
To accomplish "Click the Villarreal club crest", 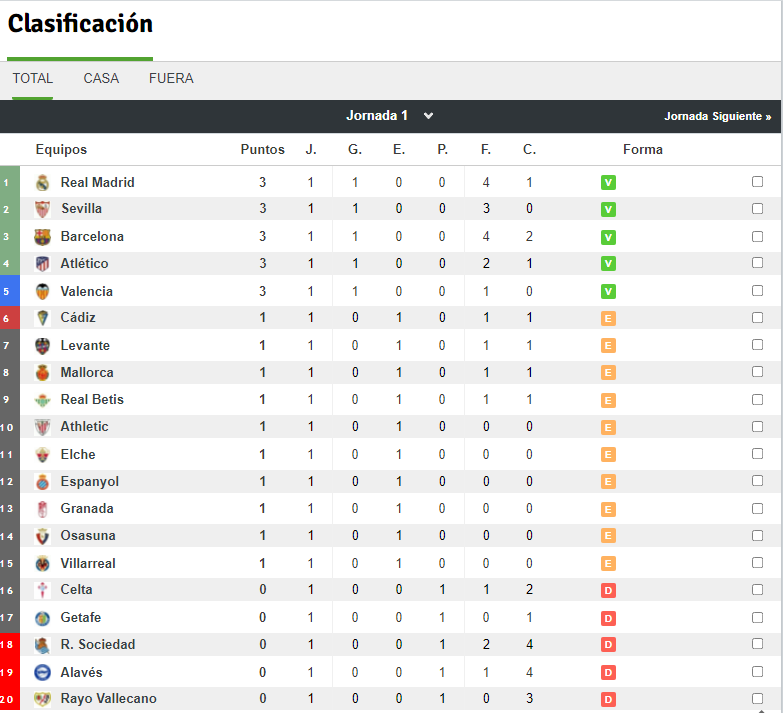I will click(42, 564).
